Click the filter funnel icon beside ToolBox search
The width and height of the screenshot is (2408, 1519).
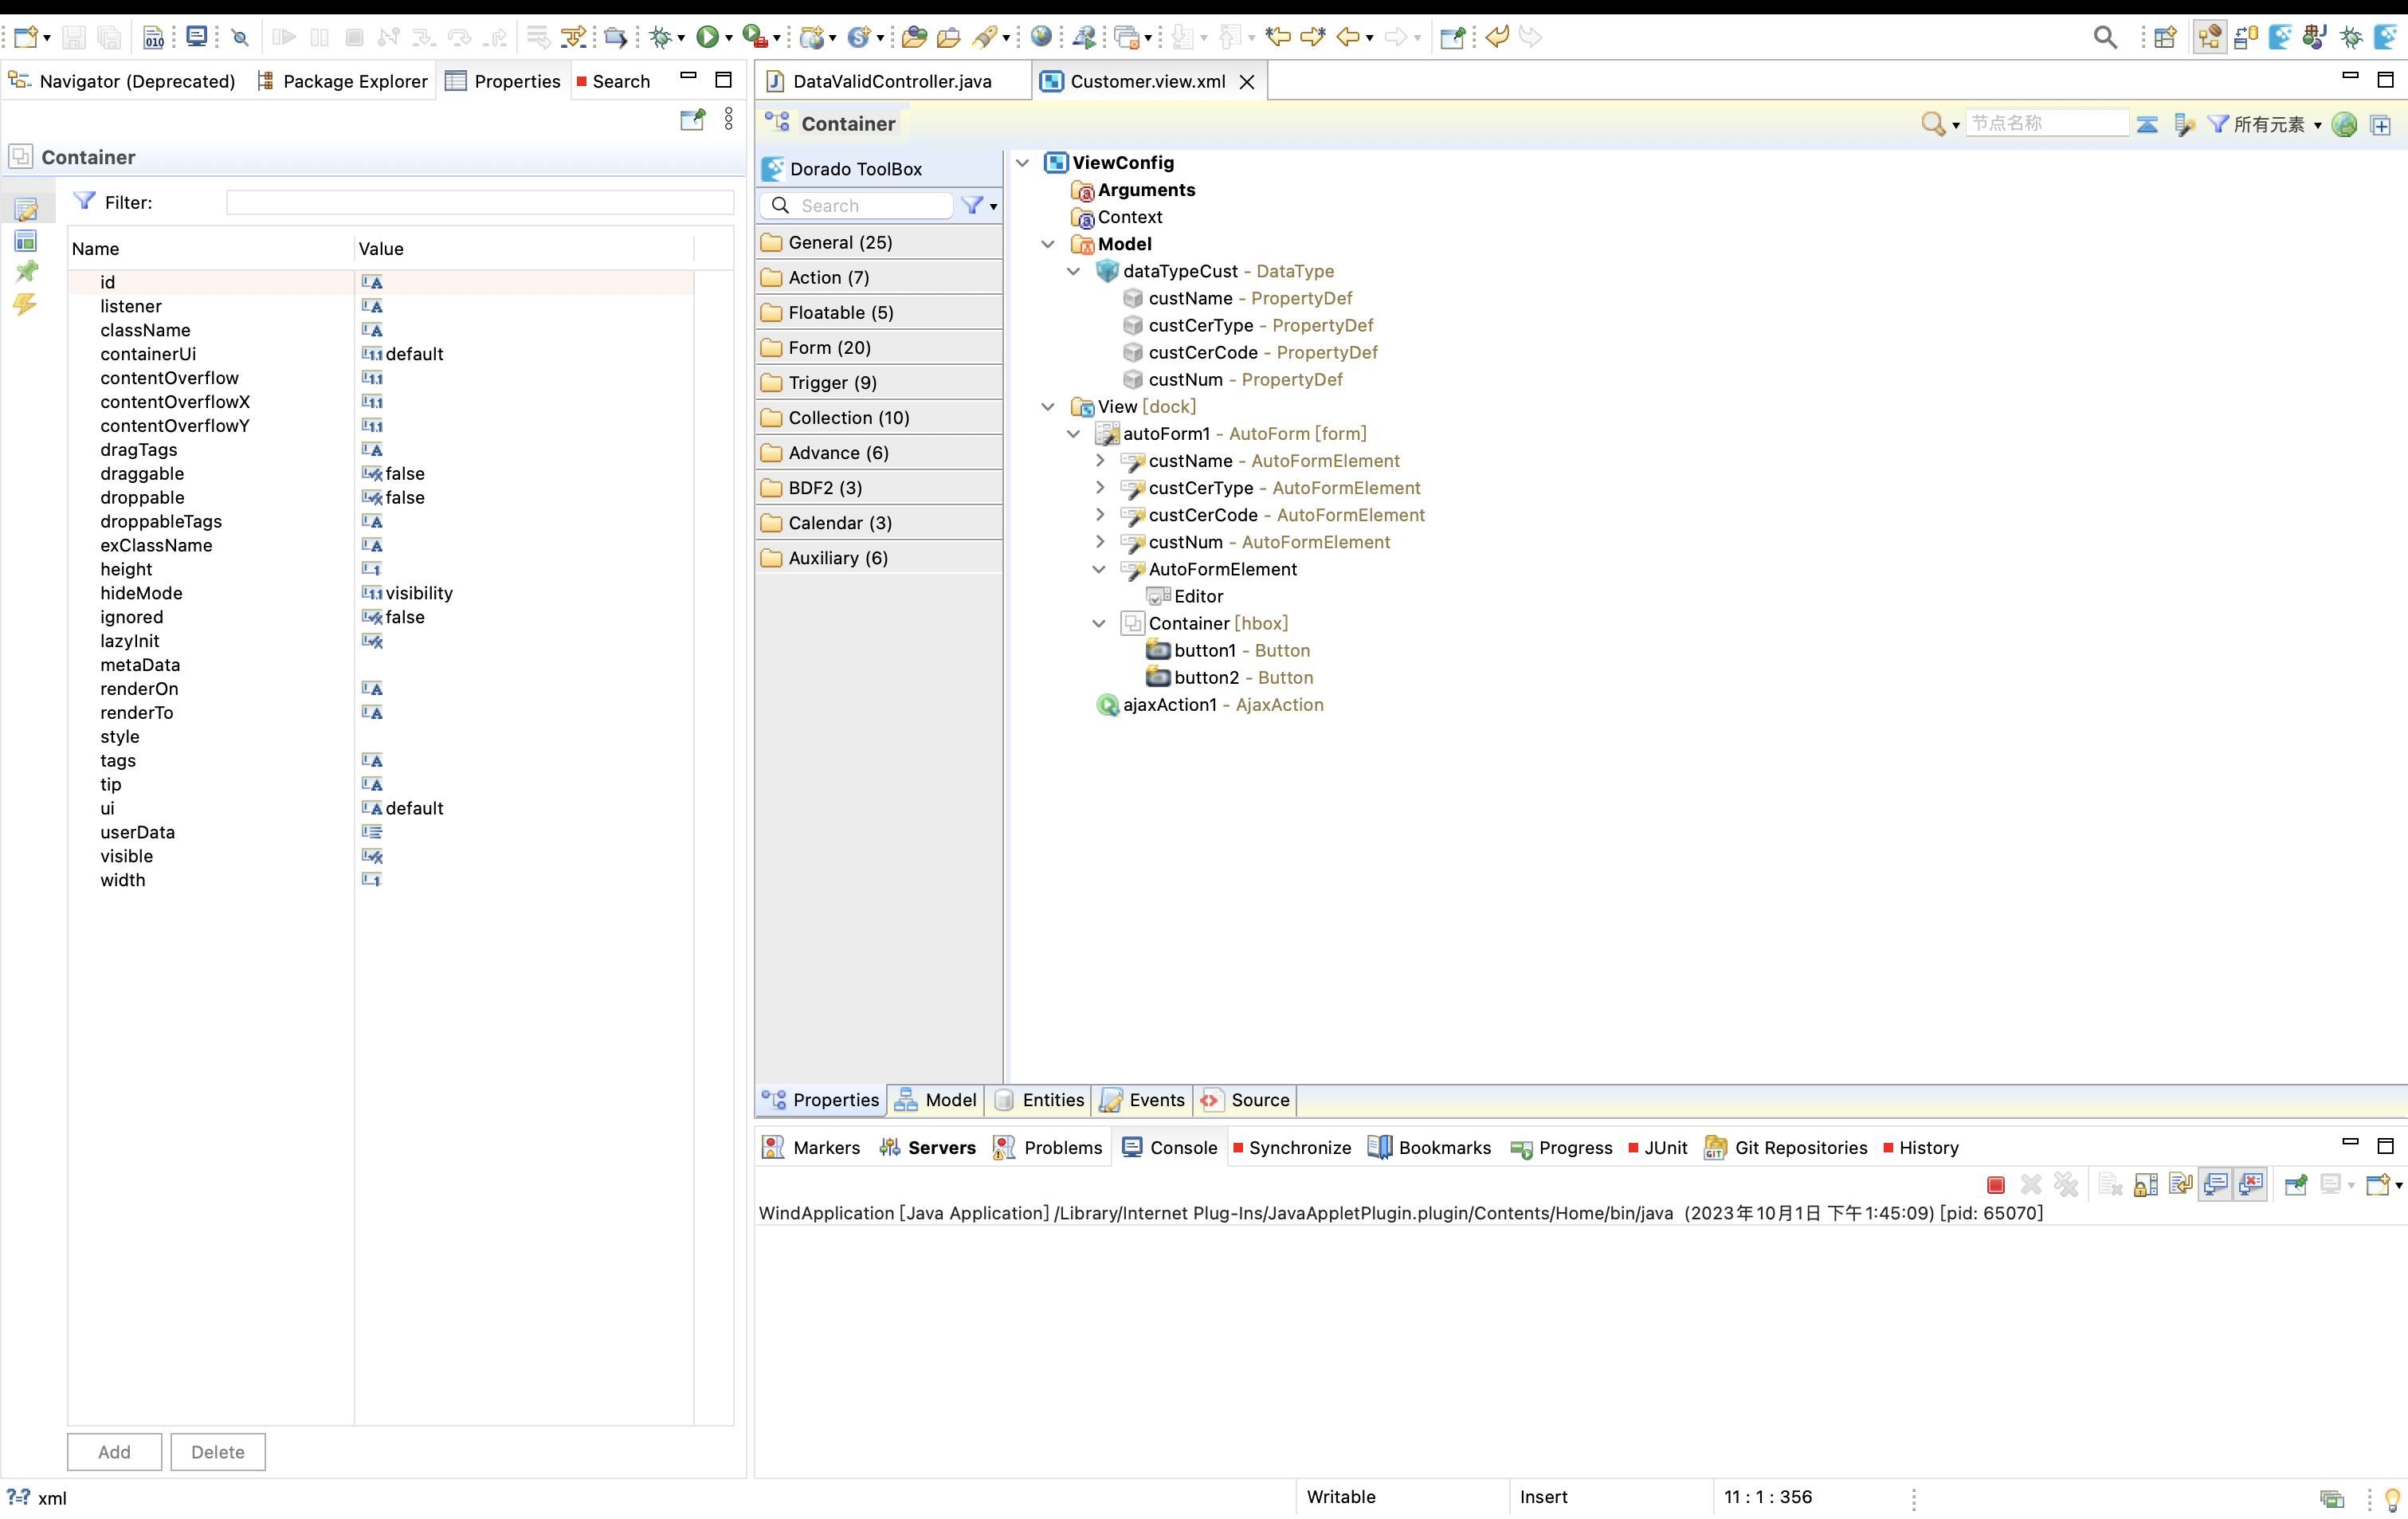[x=972, y=205]
